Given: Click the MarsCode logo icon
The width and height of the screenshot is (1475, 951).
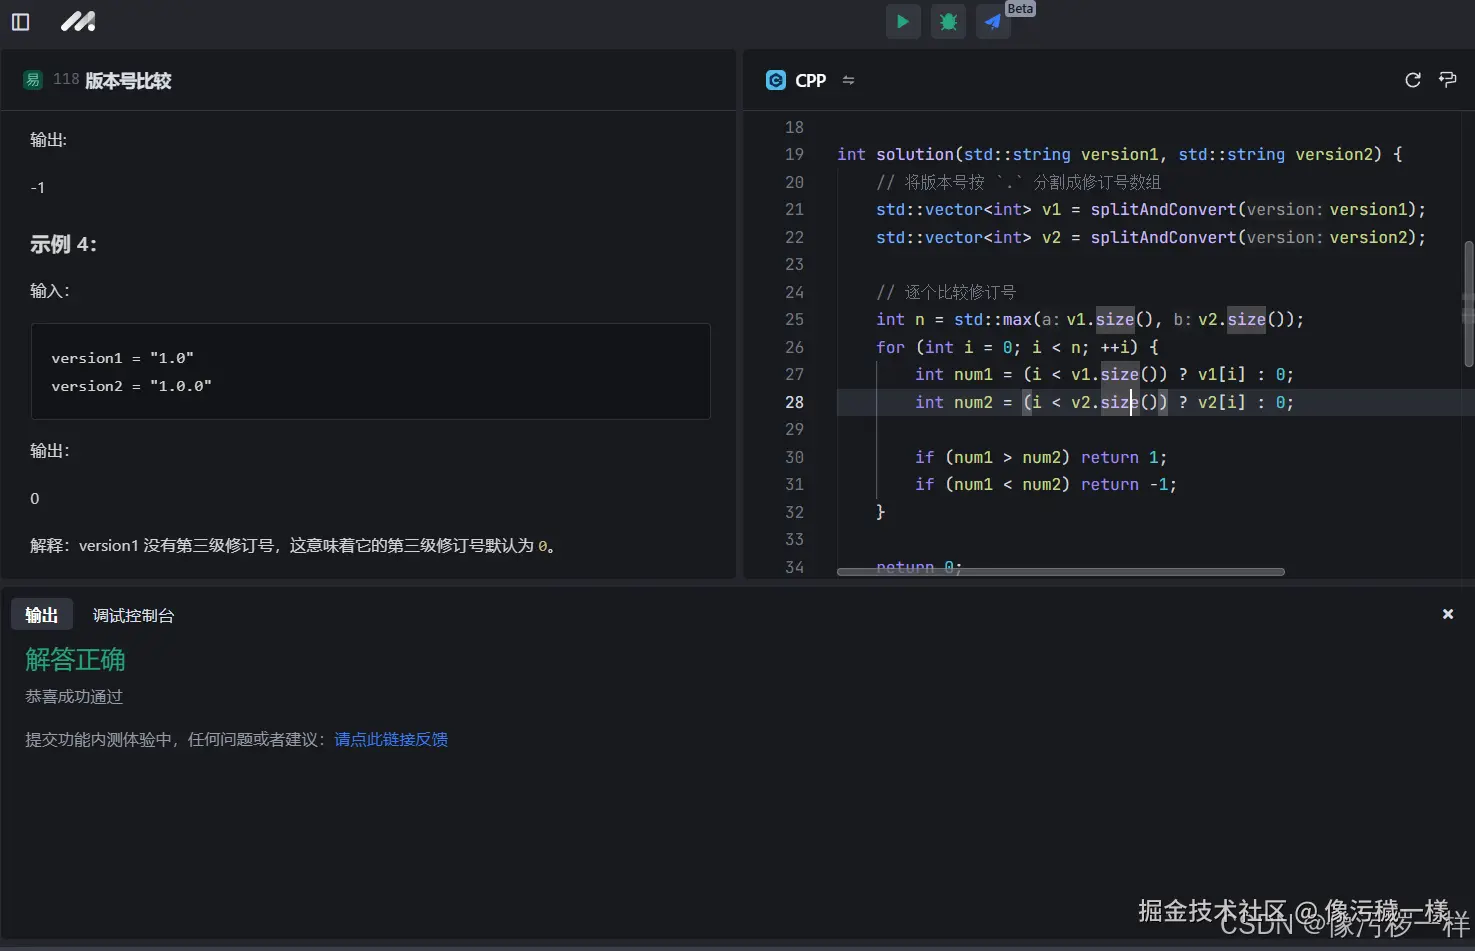Looking at the screenshot, I should (78, 21).
